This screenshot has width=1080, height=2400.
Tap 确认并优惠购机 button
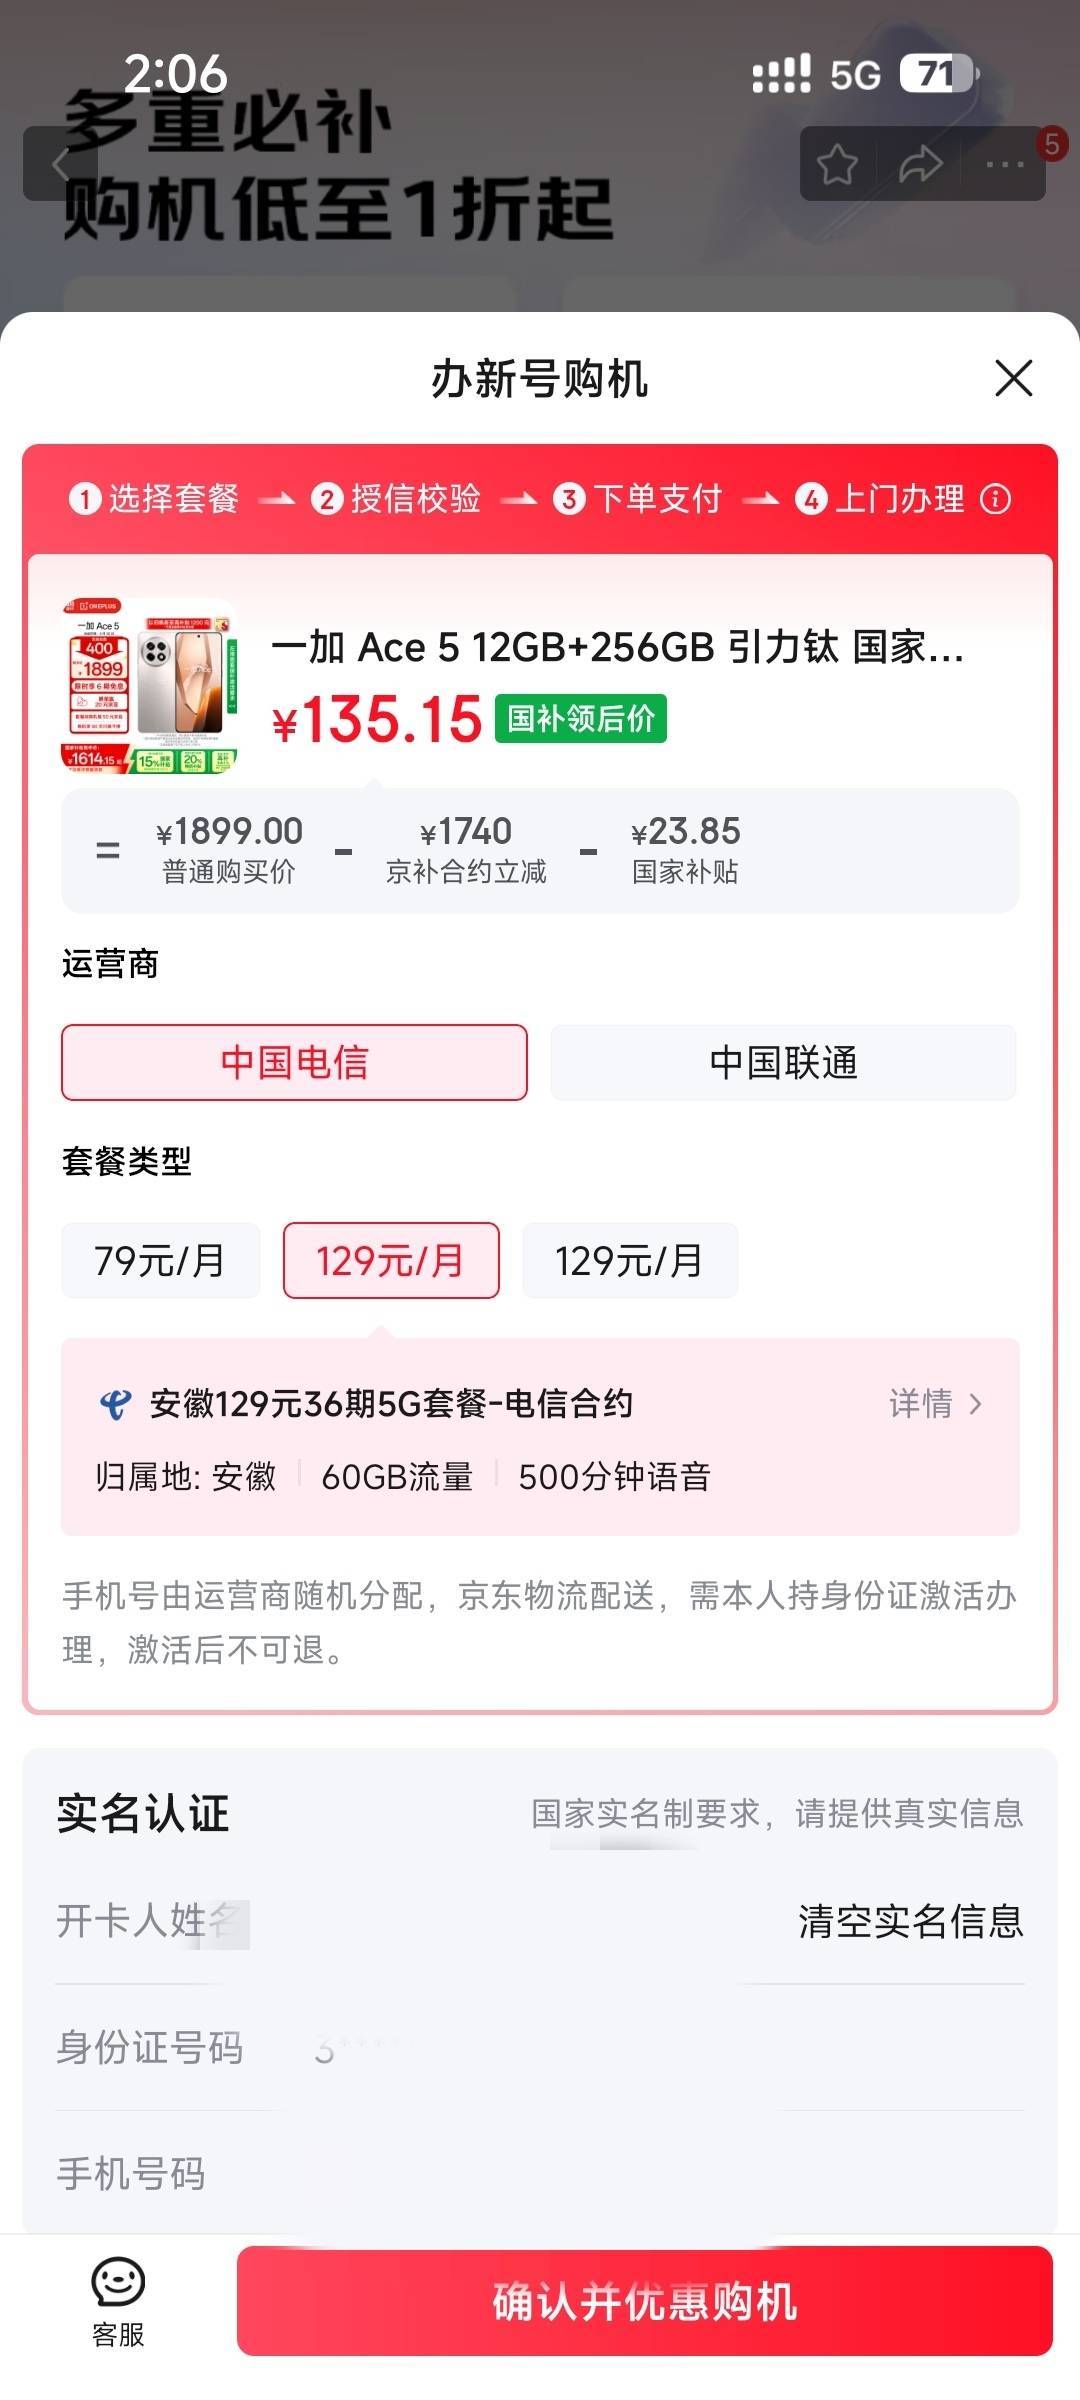coord(645,2301)
